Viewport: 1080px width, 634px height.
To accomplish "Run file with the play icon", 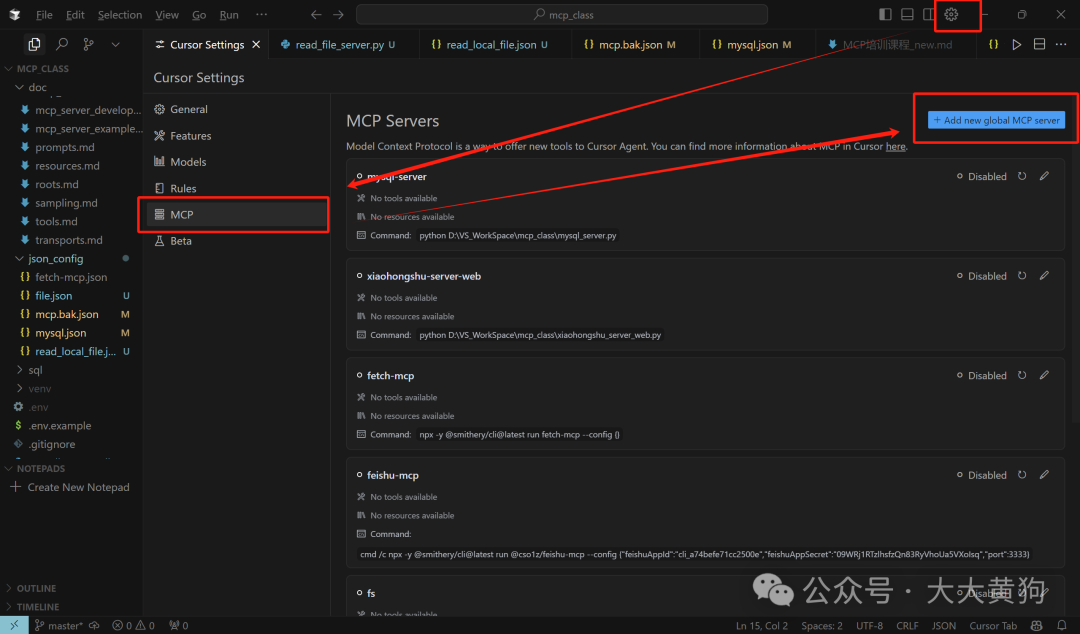I will 1017,44.
